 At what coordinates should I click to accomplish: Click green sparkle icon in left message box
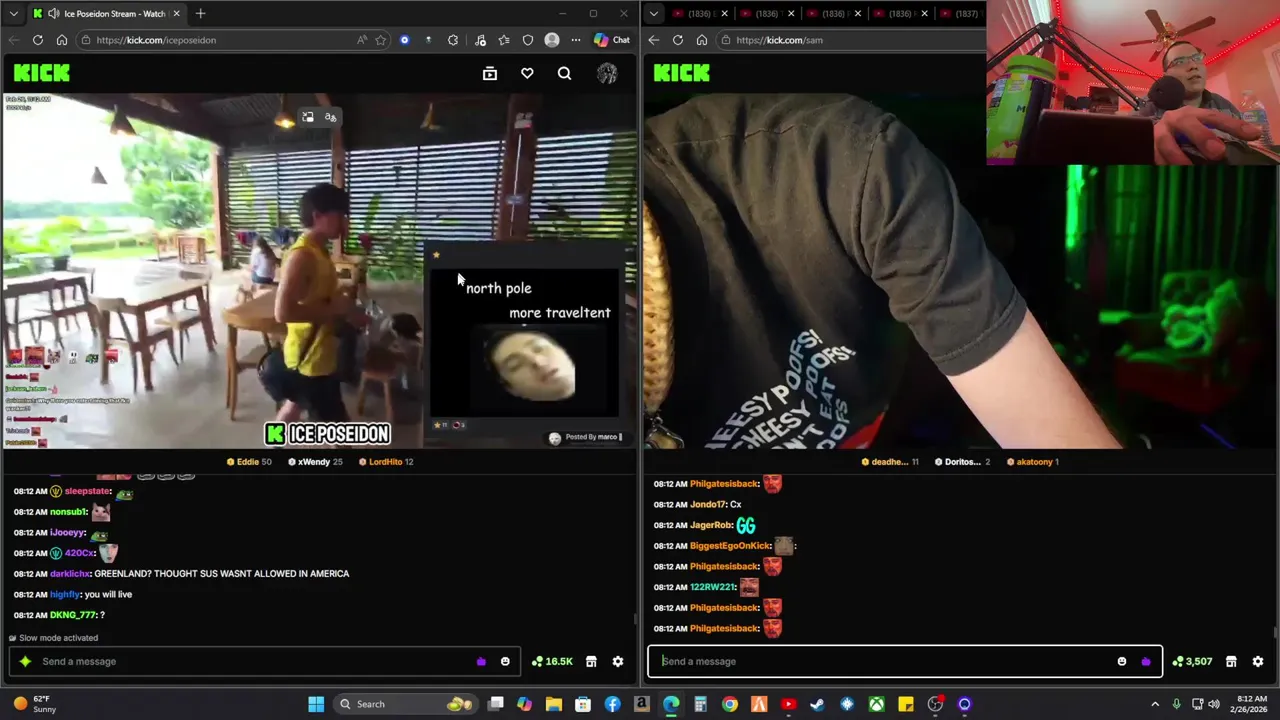25,661
